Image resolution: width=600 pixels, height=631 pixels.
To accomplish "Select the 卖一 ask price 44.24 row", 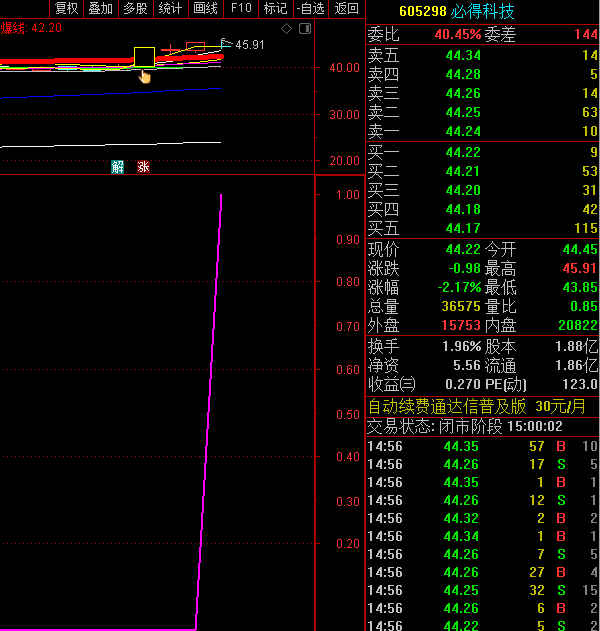I will 482,131.
